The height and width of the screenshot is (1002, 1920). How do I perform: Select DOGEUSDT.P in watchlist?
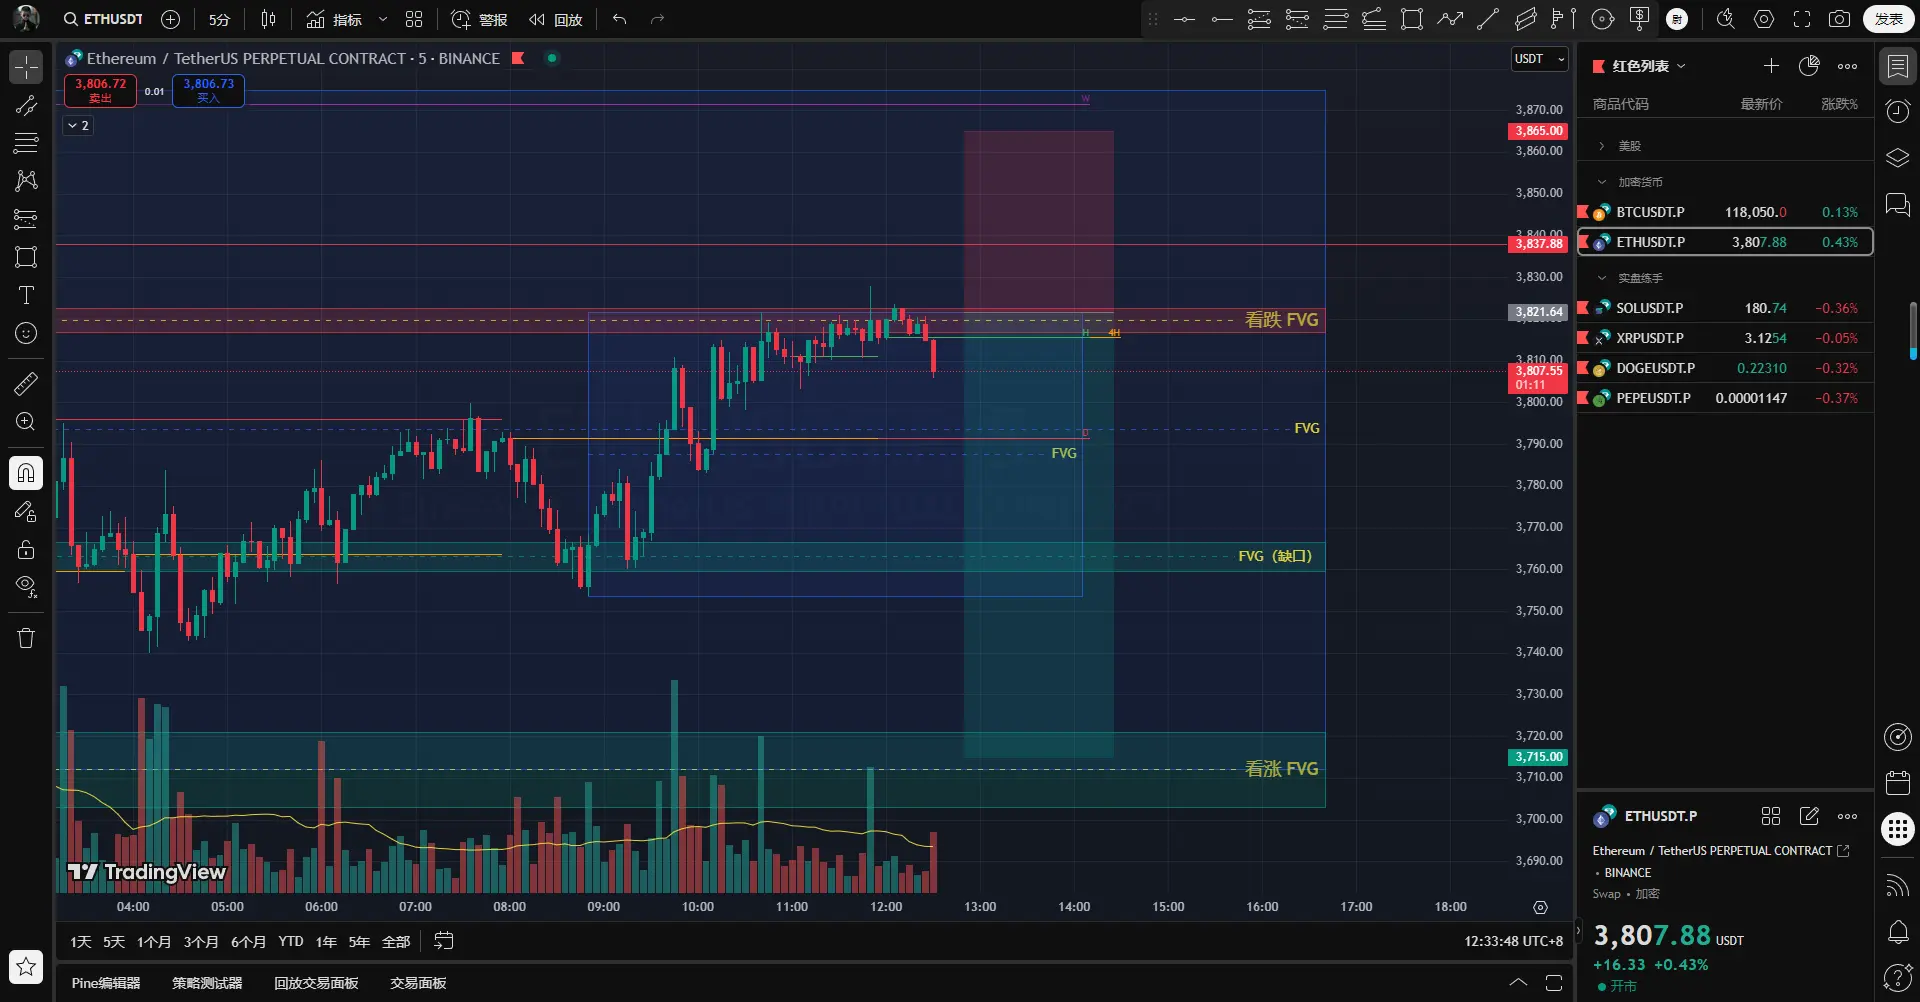pyautogui.click(x=1725, y=368)
